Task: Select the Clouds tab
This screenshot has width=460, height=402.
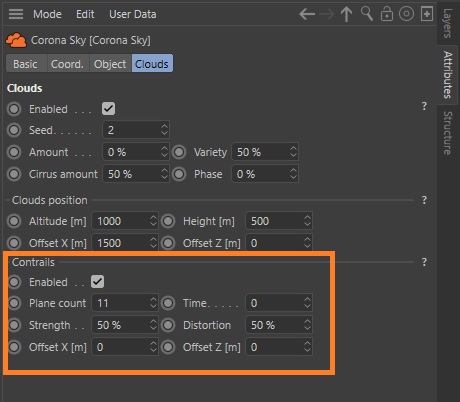Action: pos(152,64)
